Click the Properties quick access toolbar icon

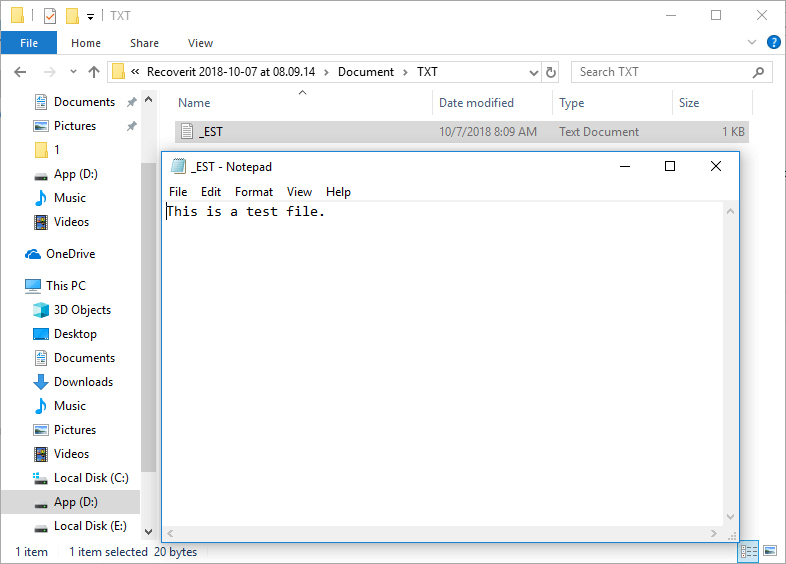point(50,16)
